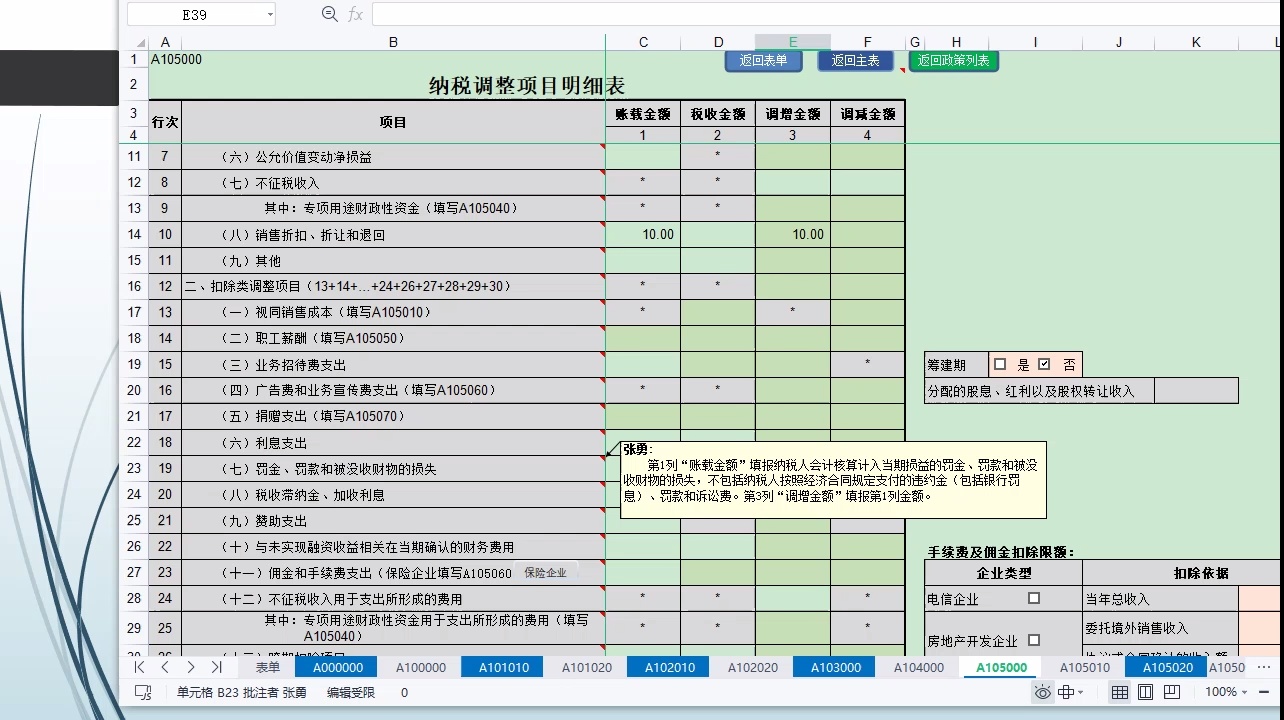
Task: Click the 委托境外销售收入 cell
Action: [x=1160, y=628]
